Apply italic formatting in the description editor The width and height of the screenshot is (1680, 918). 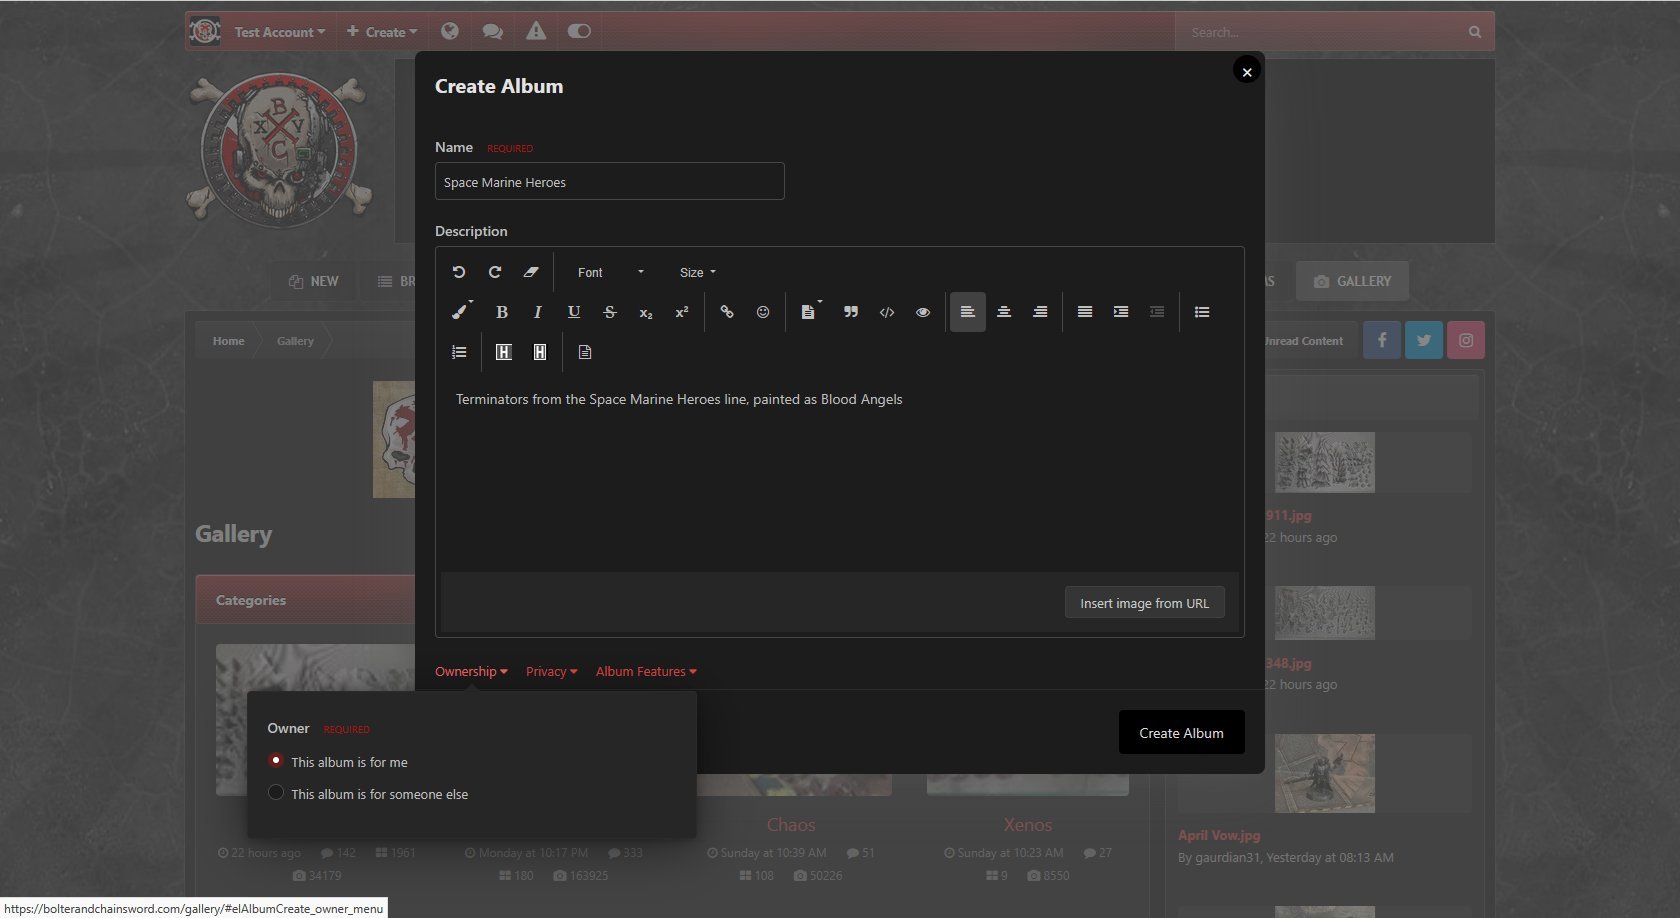(x=538, y=312)
